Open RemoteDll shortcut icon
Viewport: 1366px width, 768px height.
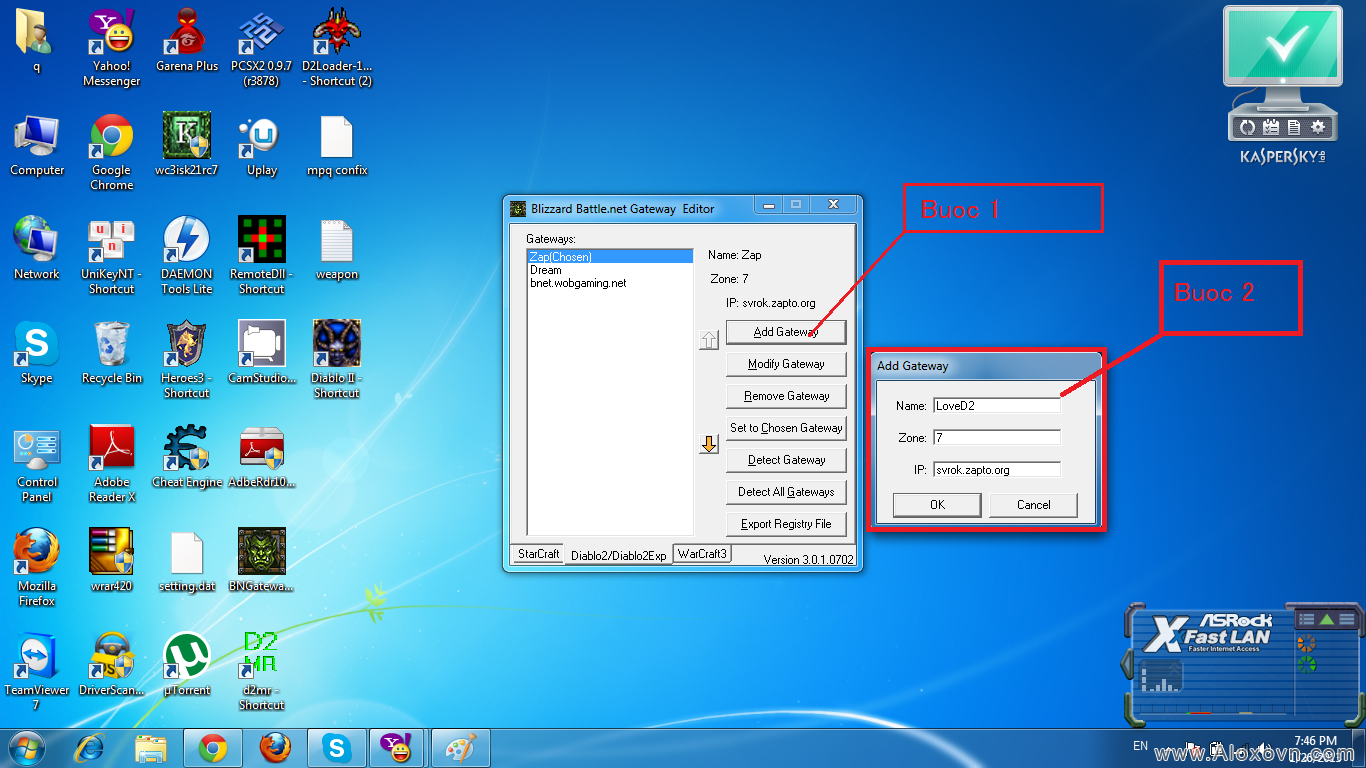[x=261, y=255]
